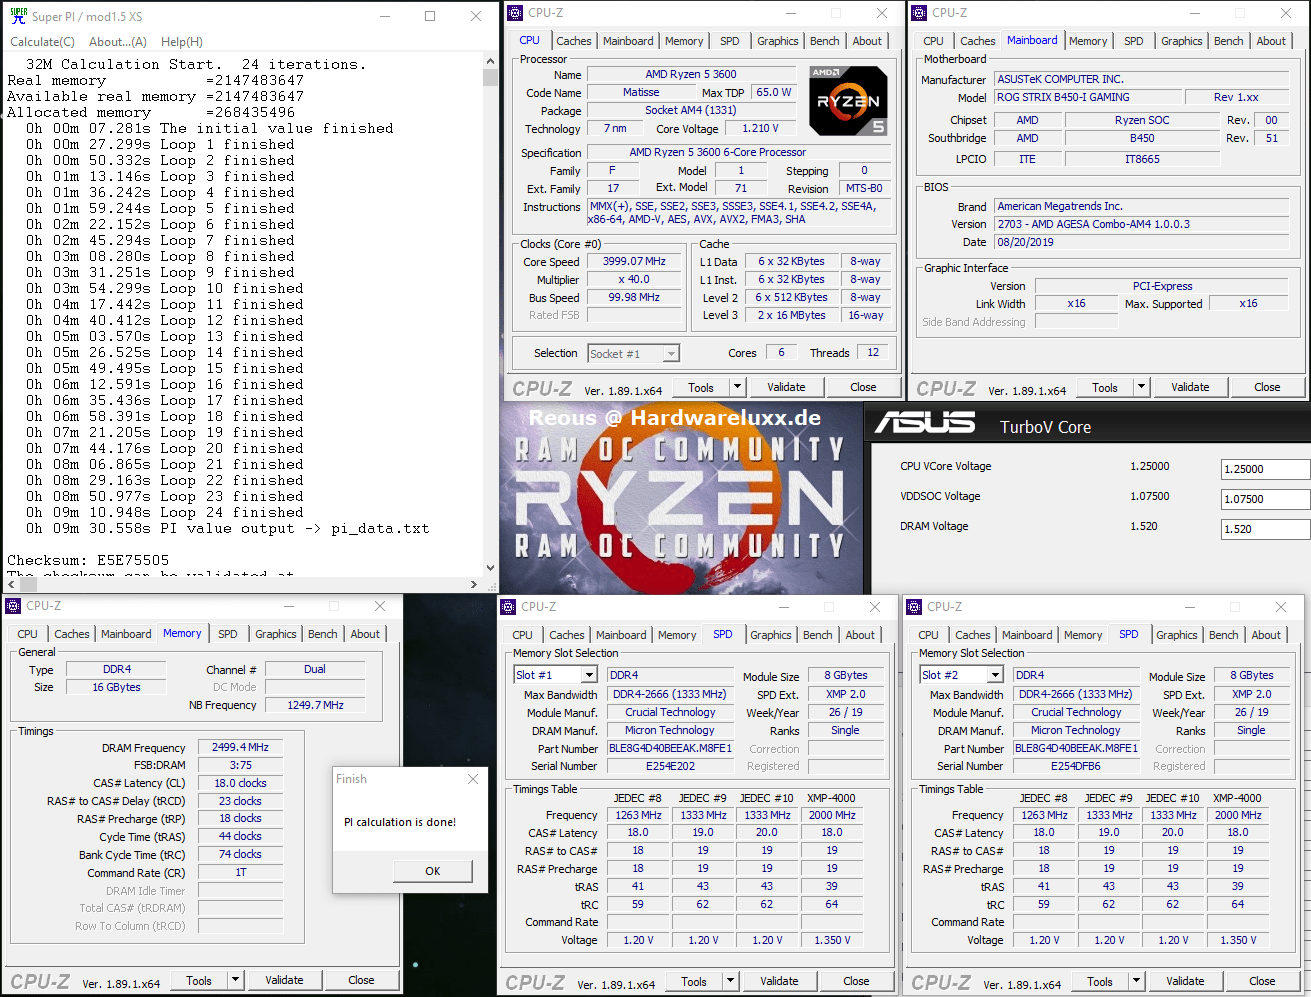Click Close button in Slot #1 SPD window

tap(856, 981)
